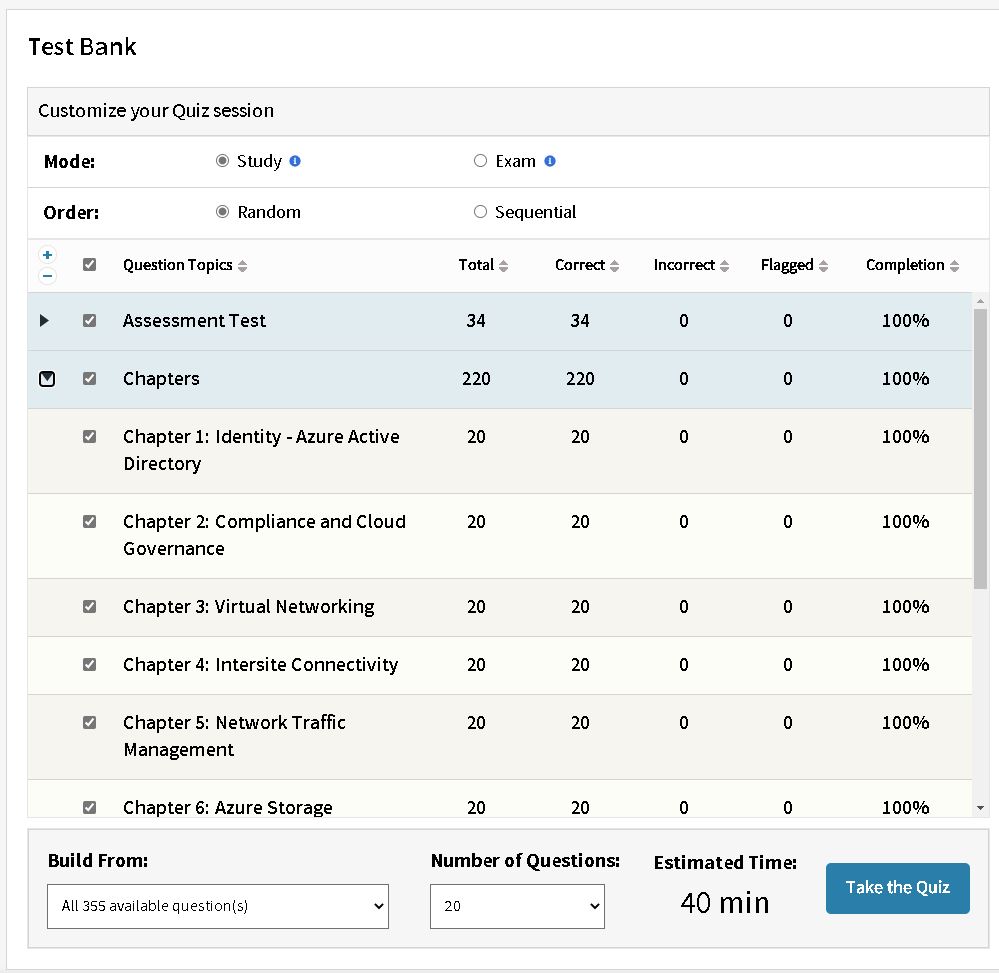Open the Build From dropdown
This screenshot has height=973, width=999.
click(x=218, y=906)
